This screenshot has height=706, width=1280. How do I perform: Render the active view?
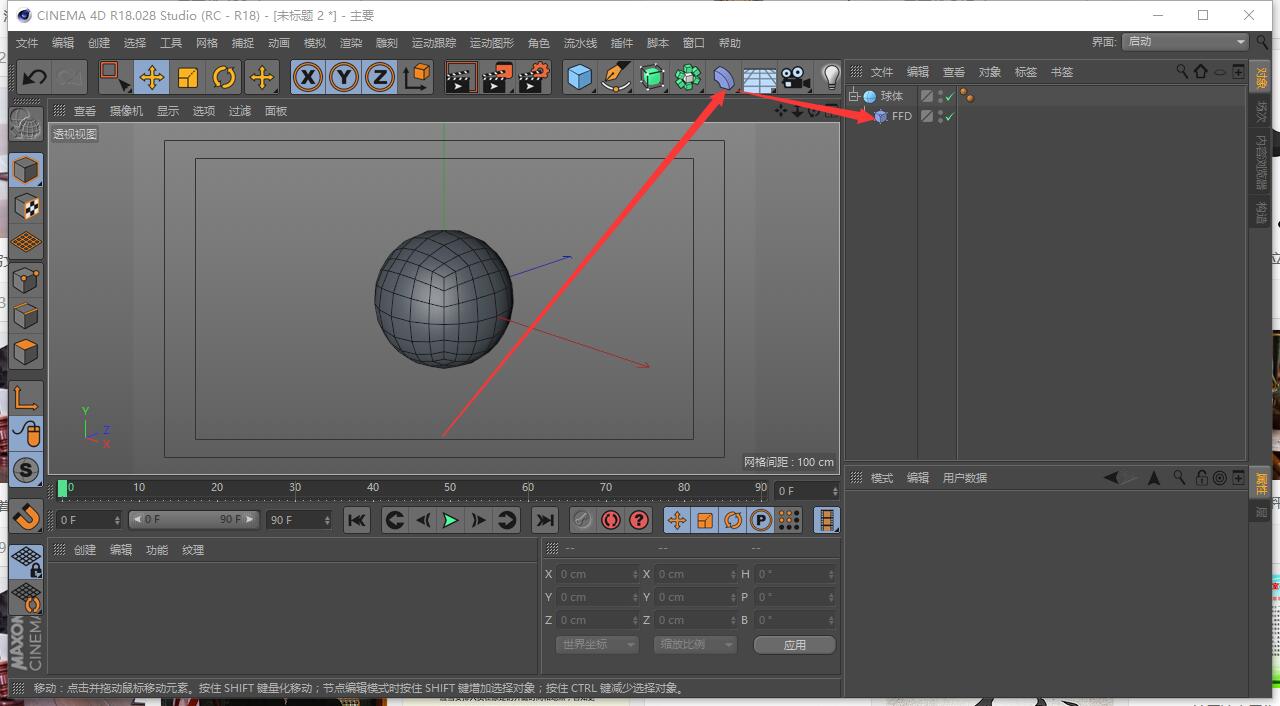(x=460, y=77)
